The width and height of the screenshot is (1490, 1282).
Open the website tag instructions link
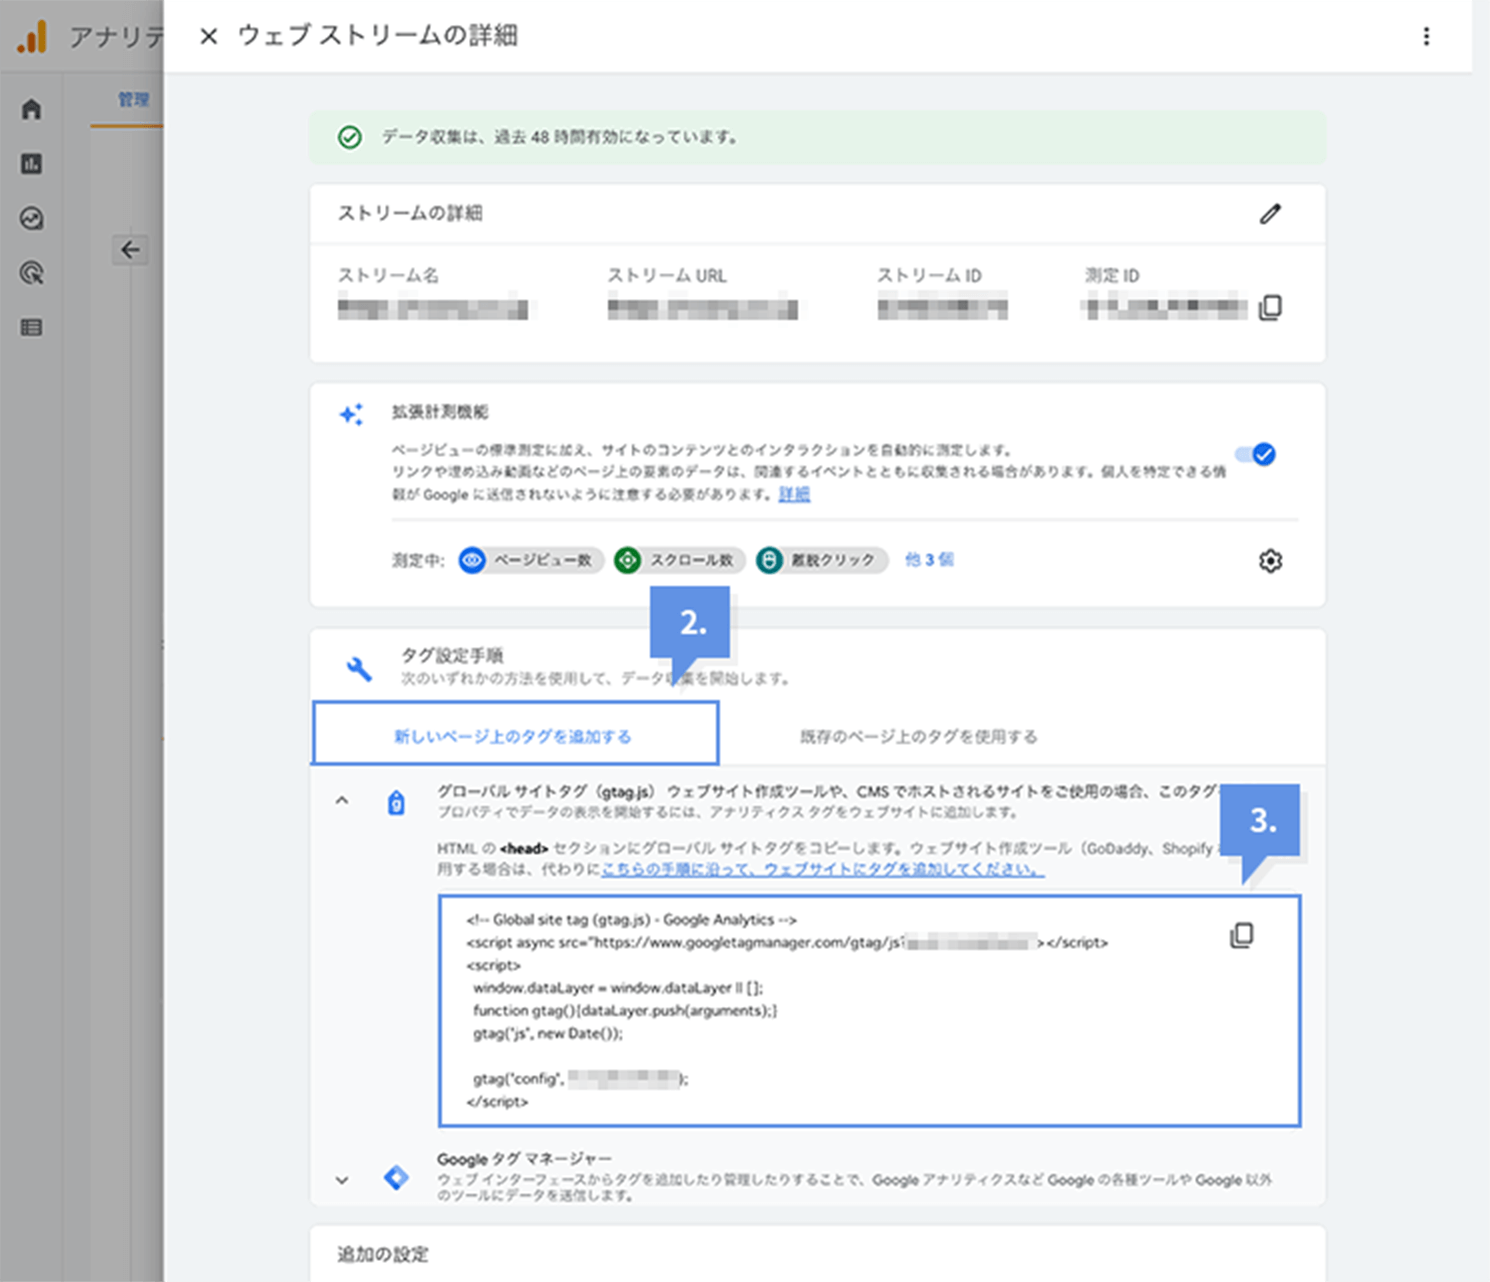pos(822,870)
